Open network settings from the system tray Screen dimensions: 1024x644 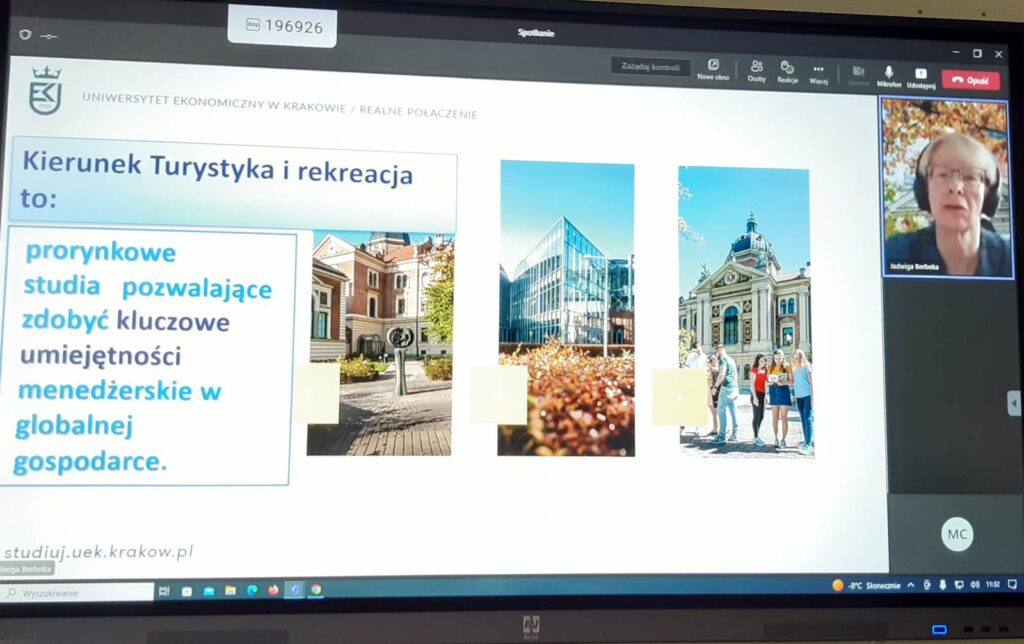(959, 585)
